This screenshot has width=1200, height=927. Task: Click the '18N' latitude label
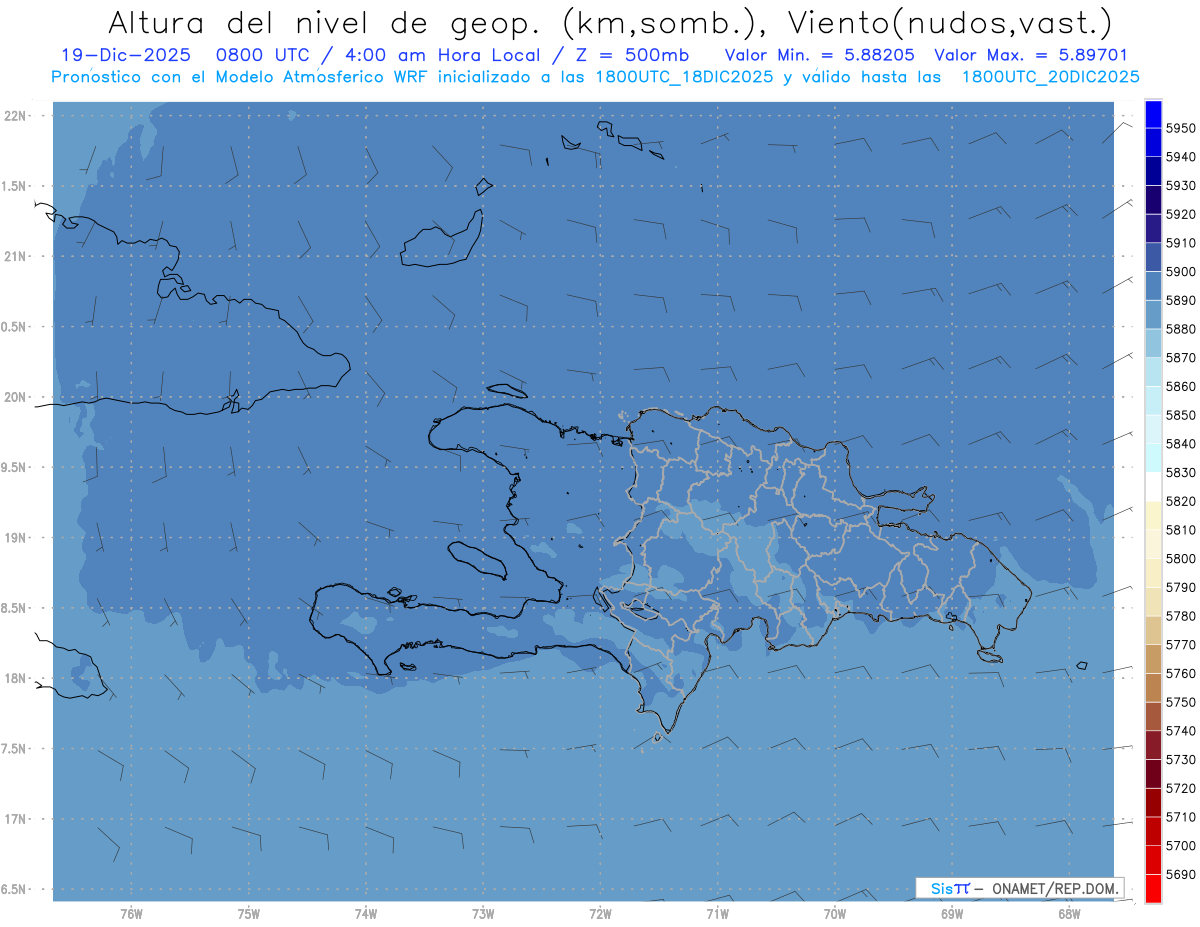(14, 678)
